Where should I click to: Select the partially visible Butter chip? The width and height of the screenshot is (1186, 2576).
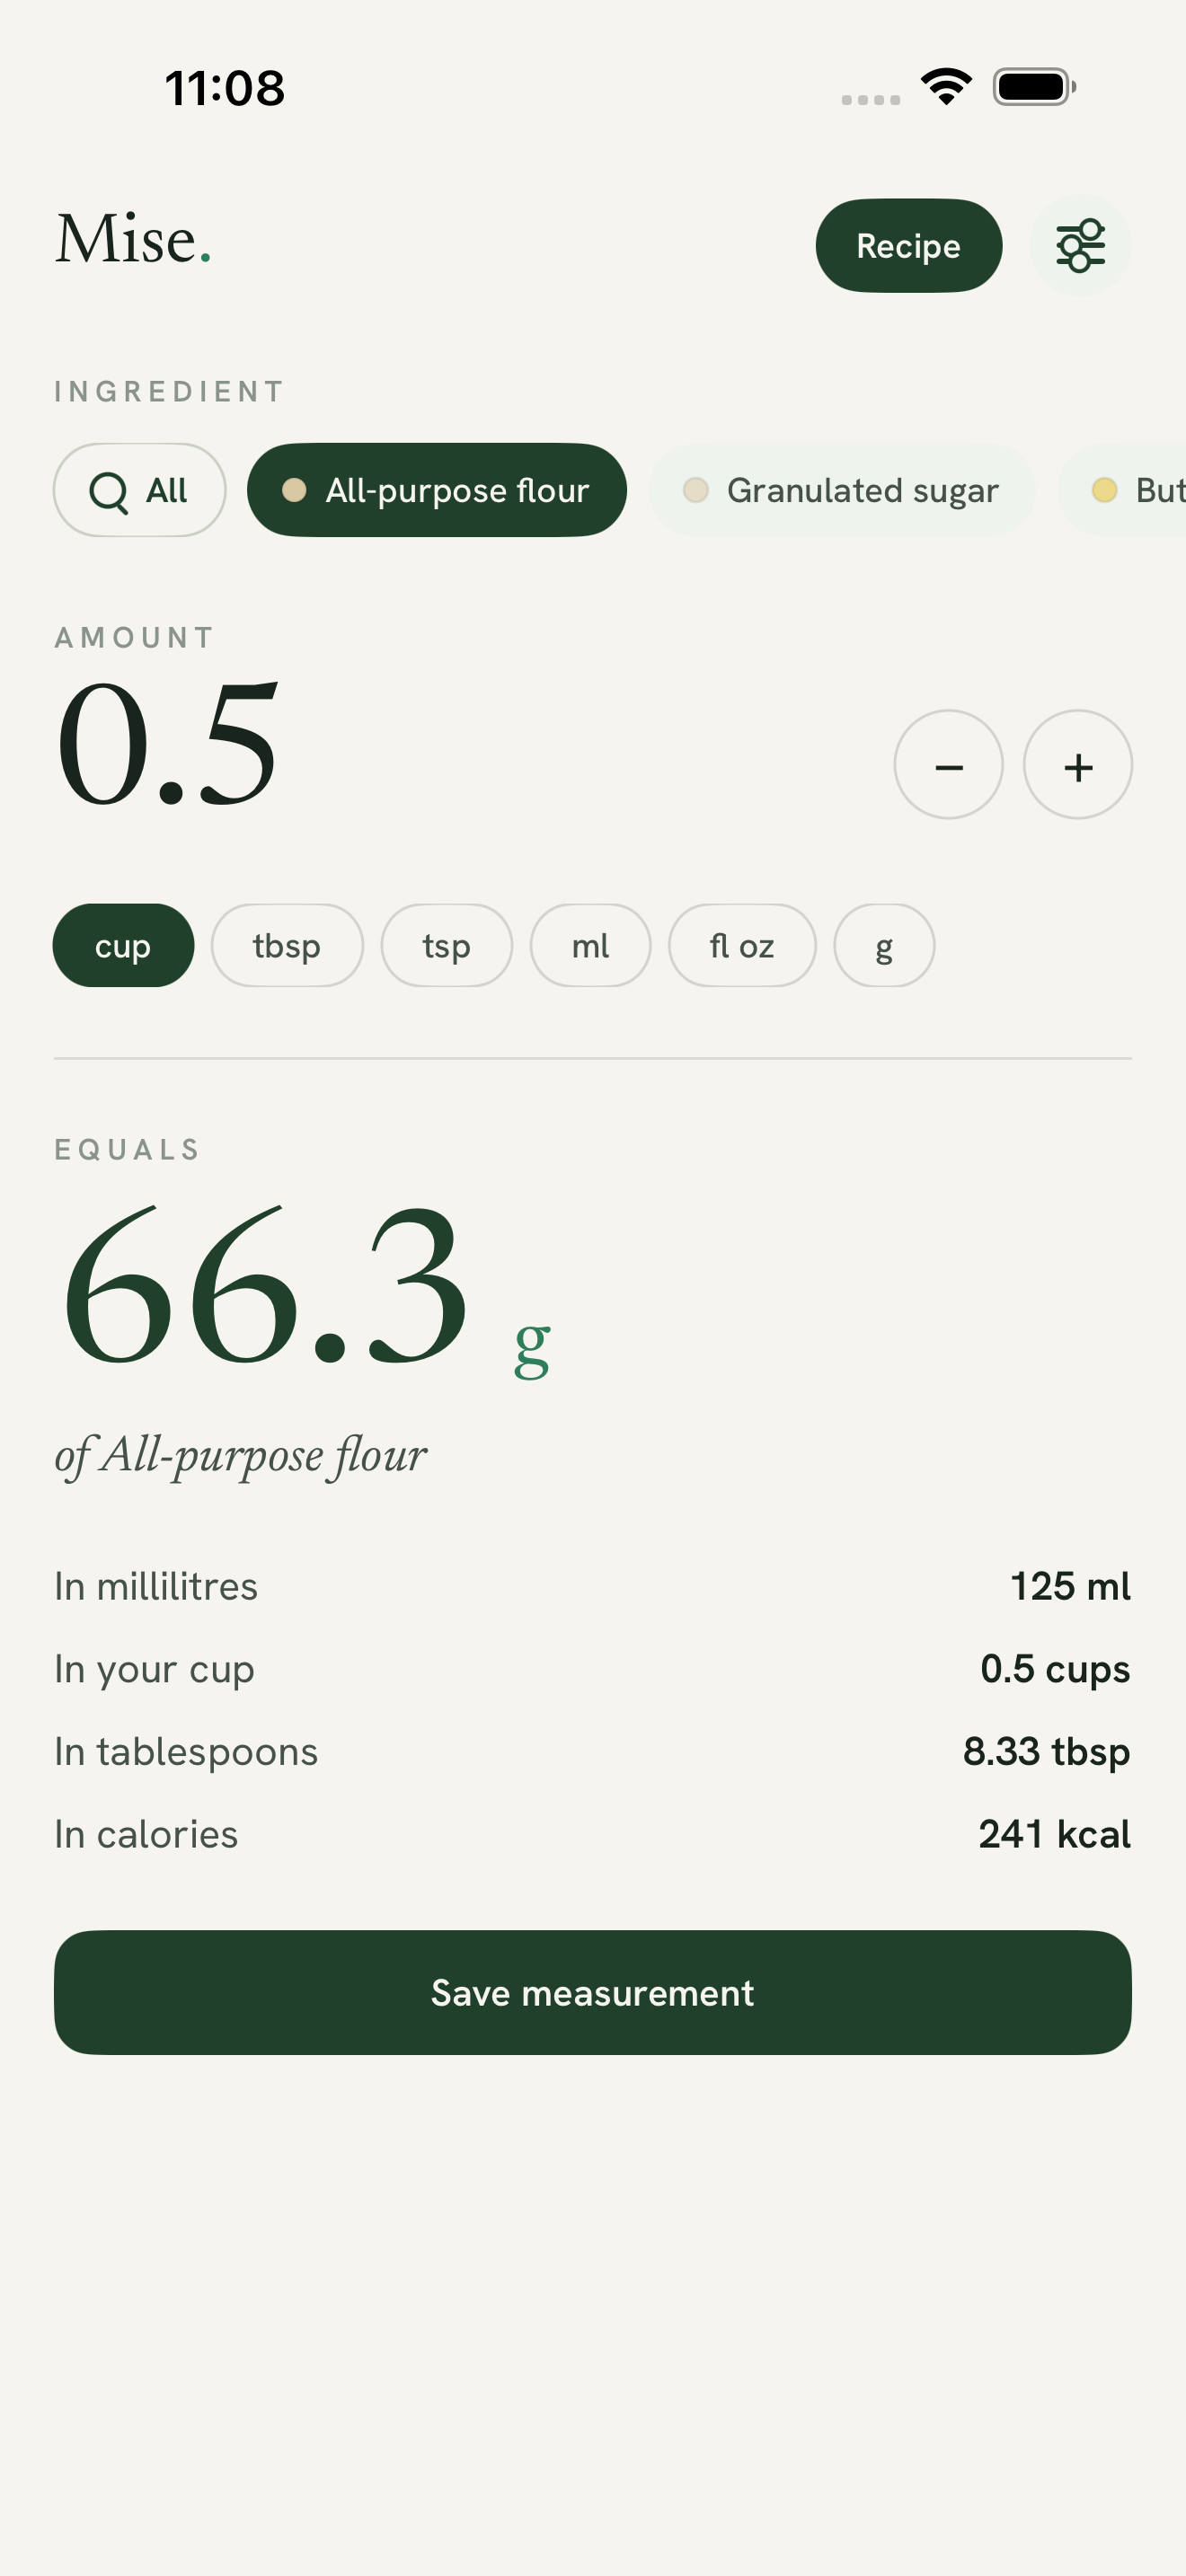tap(1123, 490)
